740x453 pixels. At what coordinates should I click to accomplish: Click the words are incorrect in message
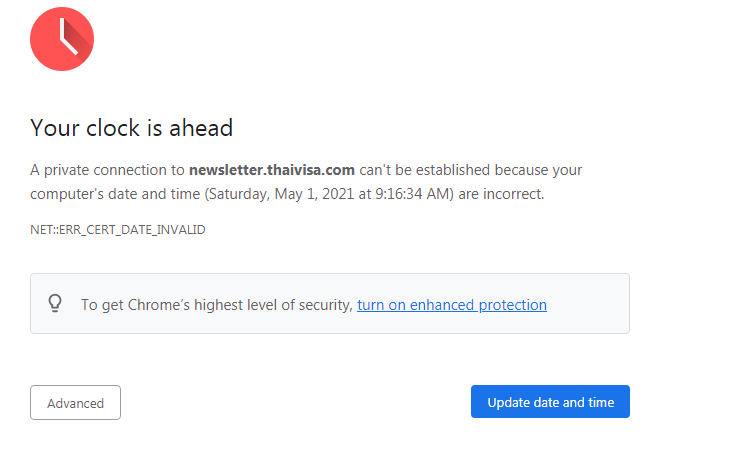501,194
